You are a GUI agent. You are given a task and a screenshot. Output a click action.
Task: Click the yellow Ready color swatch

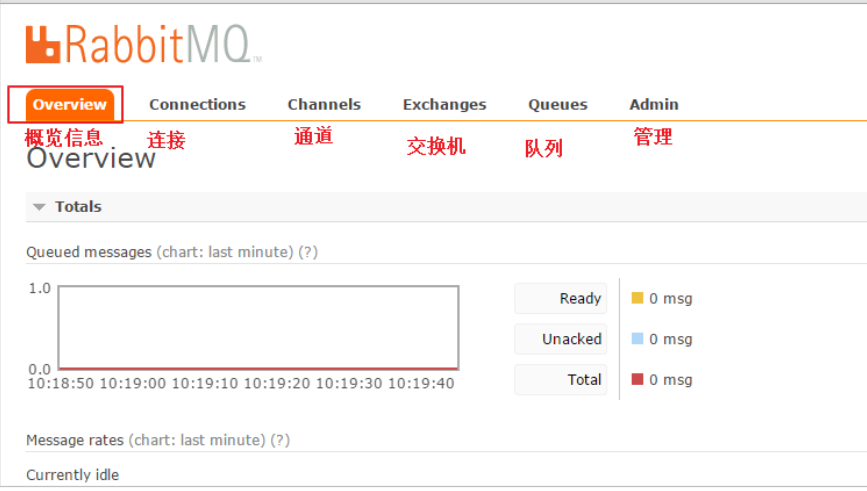coord(637,298)
